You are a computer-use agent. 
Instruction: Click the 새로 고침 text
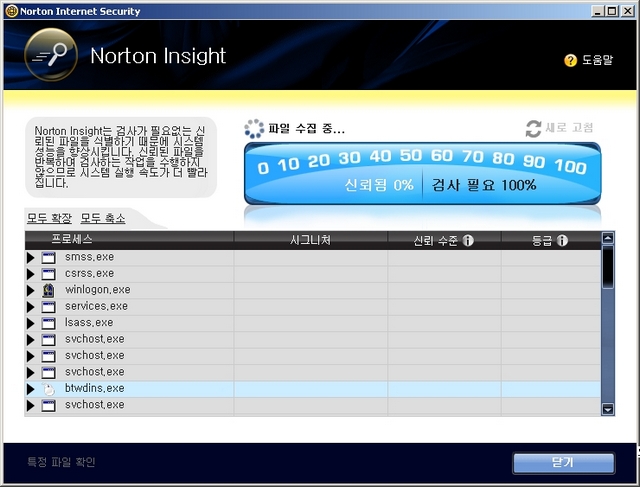(x=569, y=128)
